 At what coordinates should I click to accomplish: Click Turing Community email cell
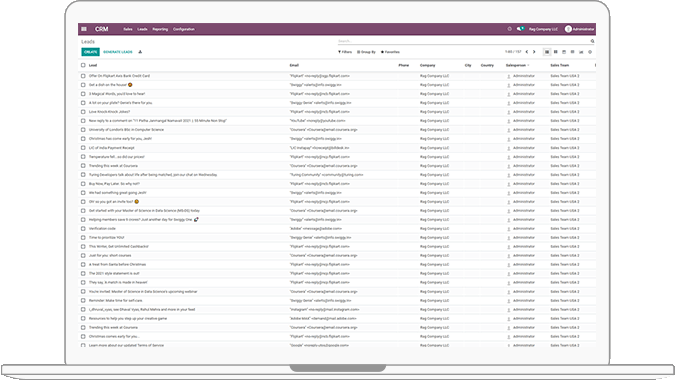(x=326, y=175)
